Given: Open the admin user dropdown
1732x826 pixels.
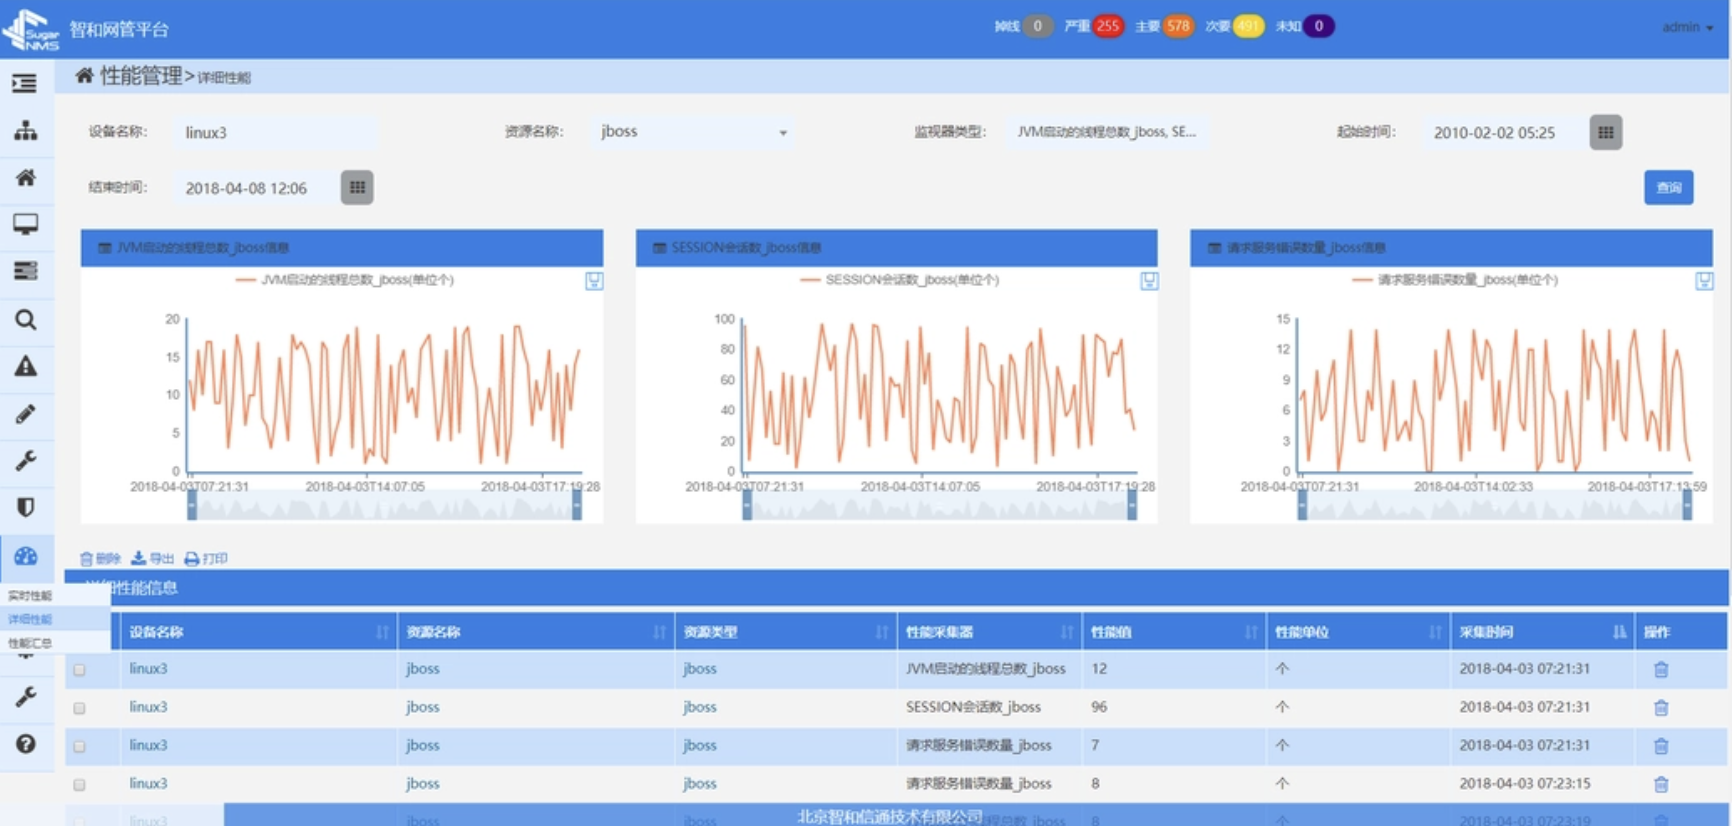Looking at the screenshot, I should pyautogui.click(x=1687, y=27).
